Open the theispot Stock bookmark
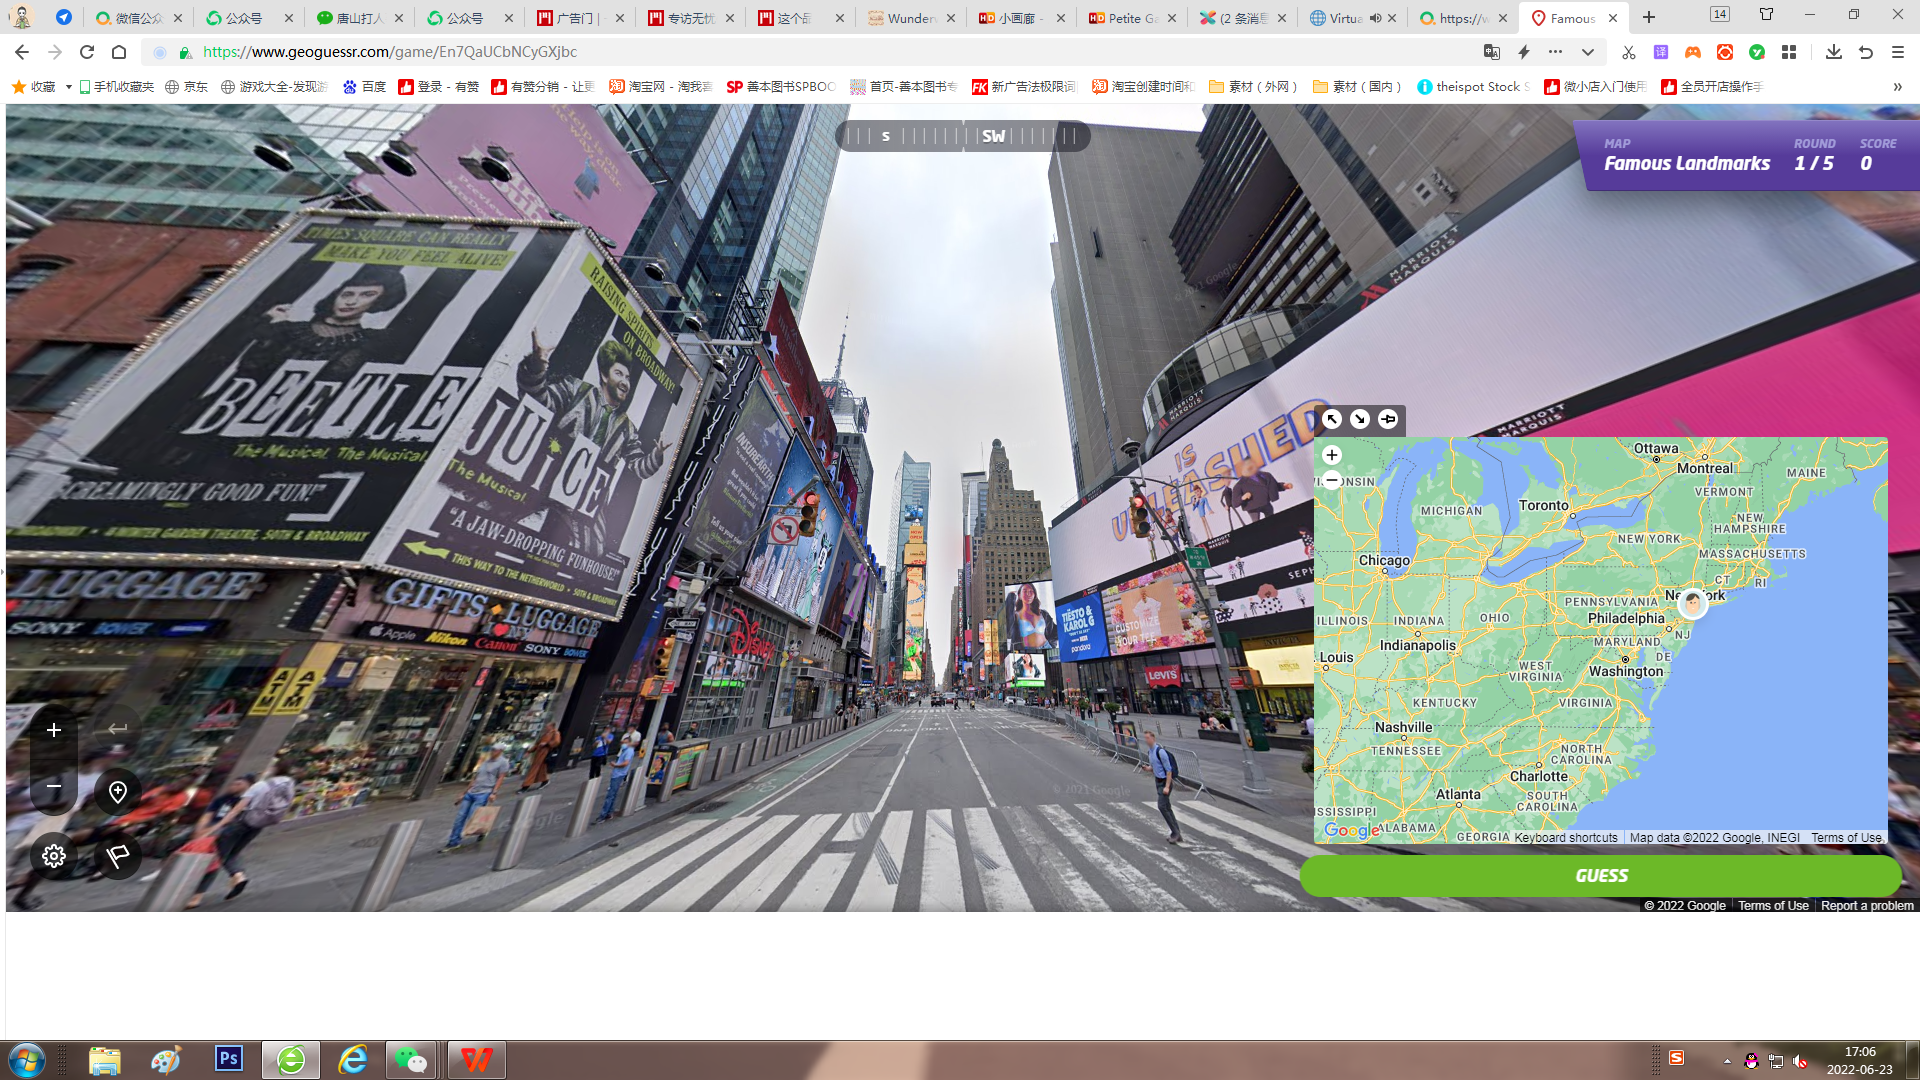Screen dimensions: 1920x1080 pyautogui.click(x=1473, y=87)
